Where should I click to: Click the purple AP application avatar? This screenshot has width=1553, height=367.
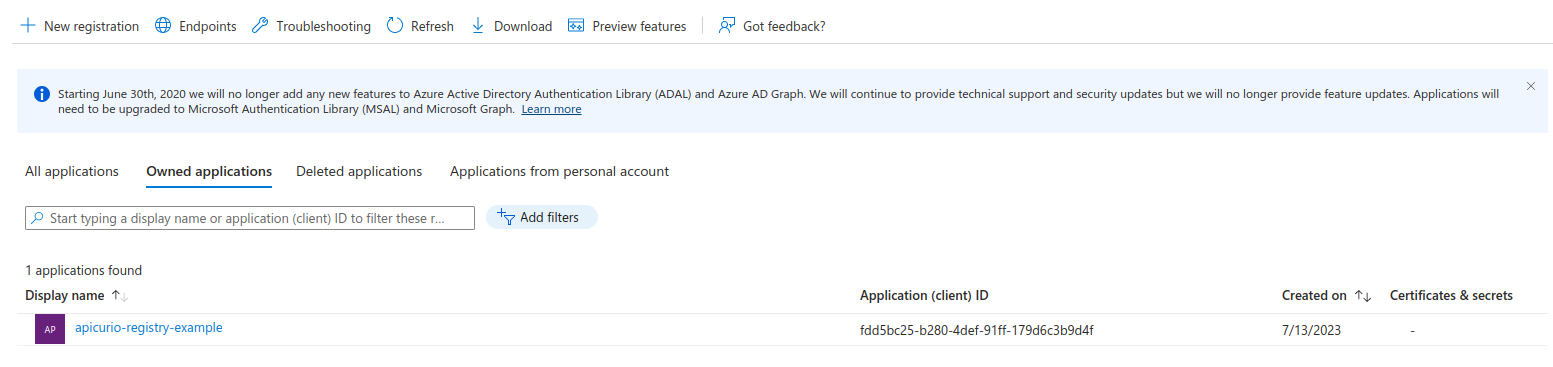[50, 329]
